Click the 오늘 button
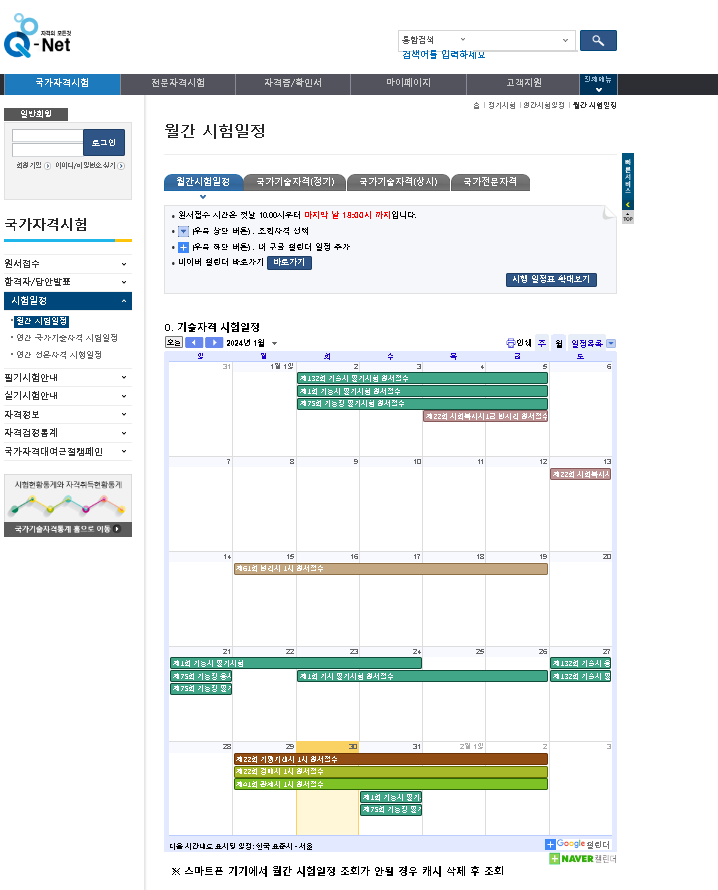Screen dimensions: 718x890 click(174, 343)
